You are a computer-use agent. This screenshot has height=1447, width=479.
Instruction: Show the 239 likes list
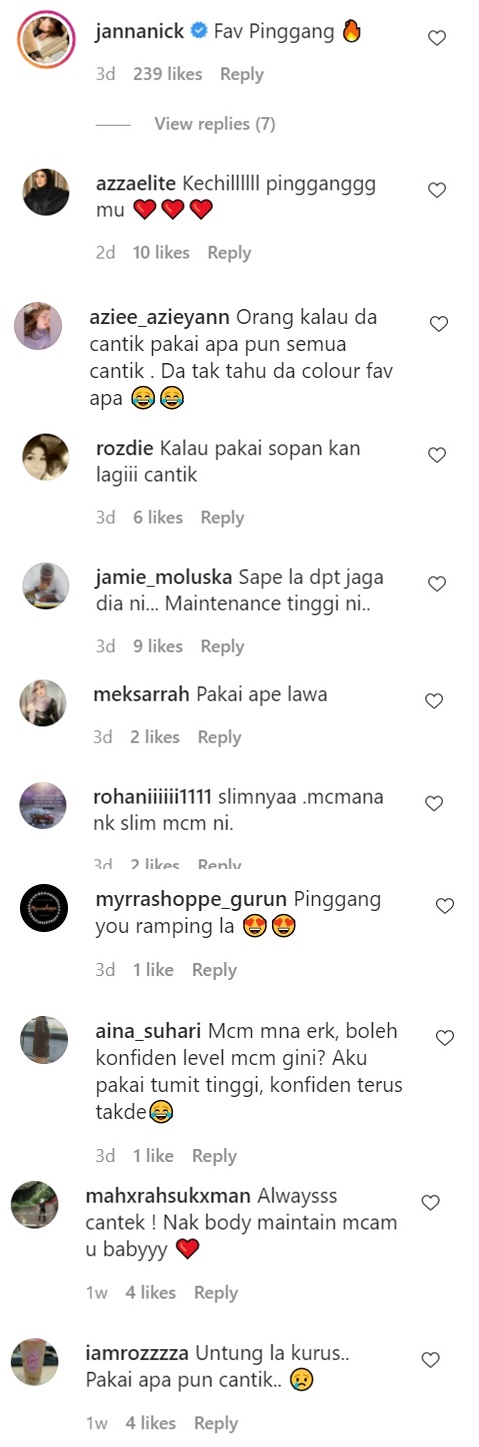[x=168, y=74]
